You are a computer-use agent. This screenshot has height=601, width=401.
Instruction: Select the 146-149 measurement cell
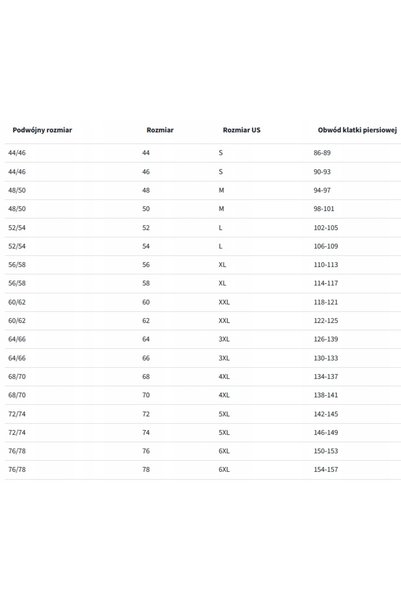tap(326, 432)
